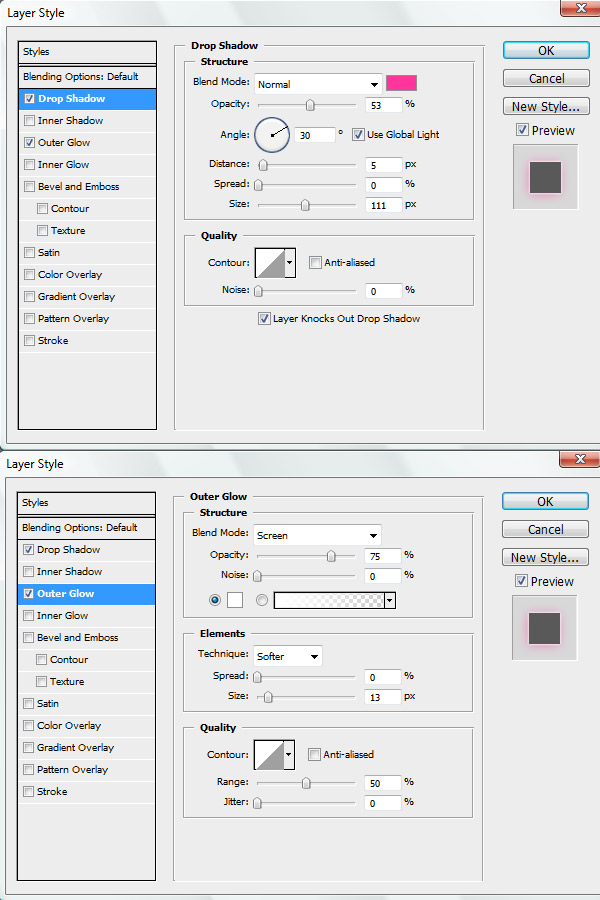Select Blending Options: Default in top dialog
Screen dimensions: 600x900
(x=87, y=76)
